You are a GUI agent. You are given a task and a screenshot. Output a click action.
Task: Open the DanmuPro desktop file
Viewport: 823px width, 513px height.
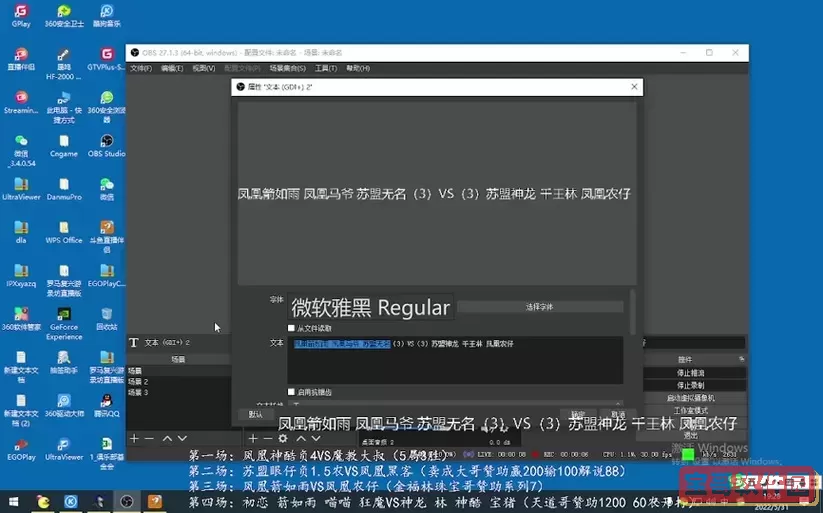[64, 189]
